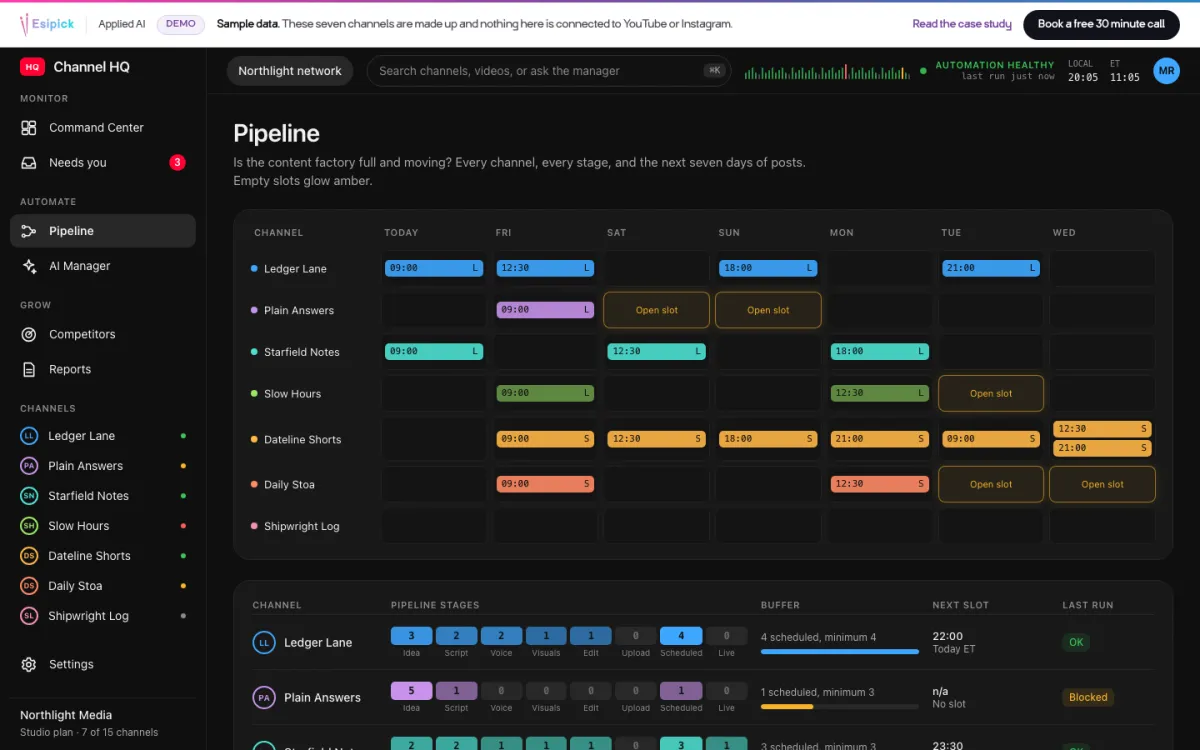Open the AI Manager page
This screenshot has height=750, width=1200.
(x=103, y=266)
